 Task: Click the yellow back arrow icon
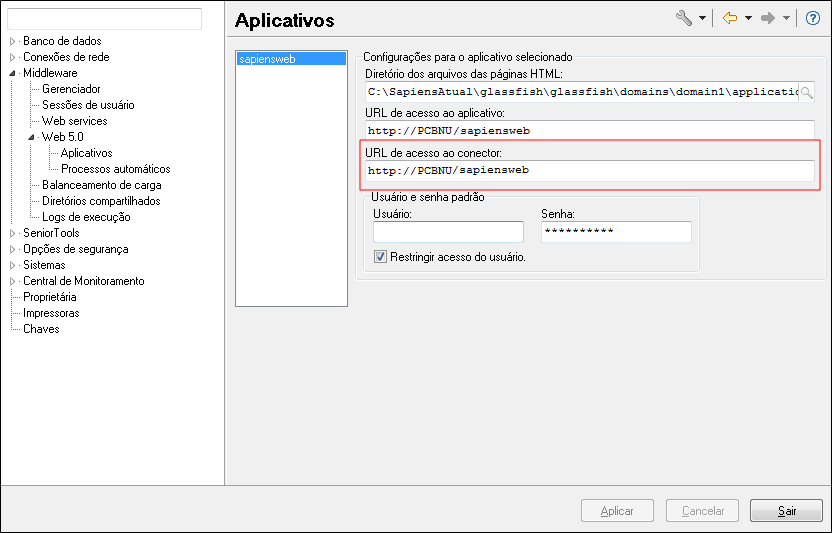pyautogui.click(x=730, y=18)
